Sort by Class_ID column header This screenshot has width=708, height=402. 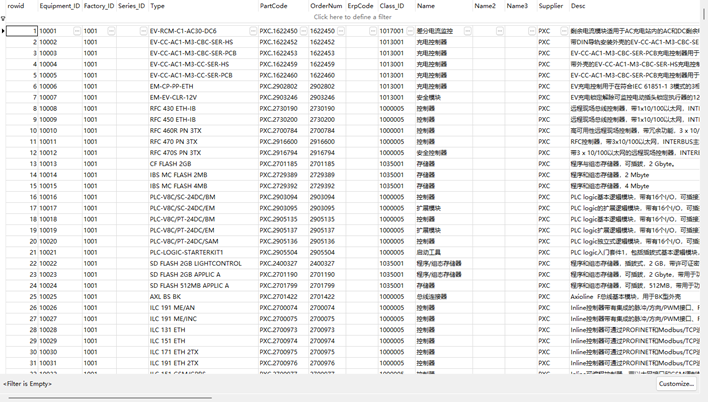click(396, 6)
